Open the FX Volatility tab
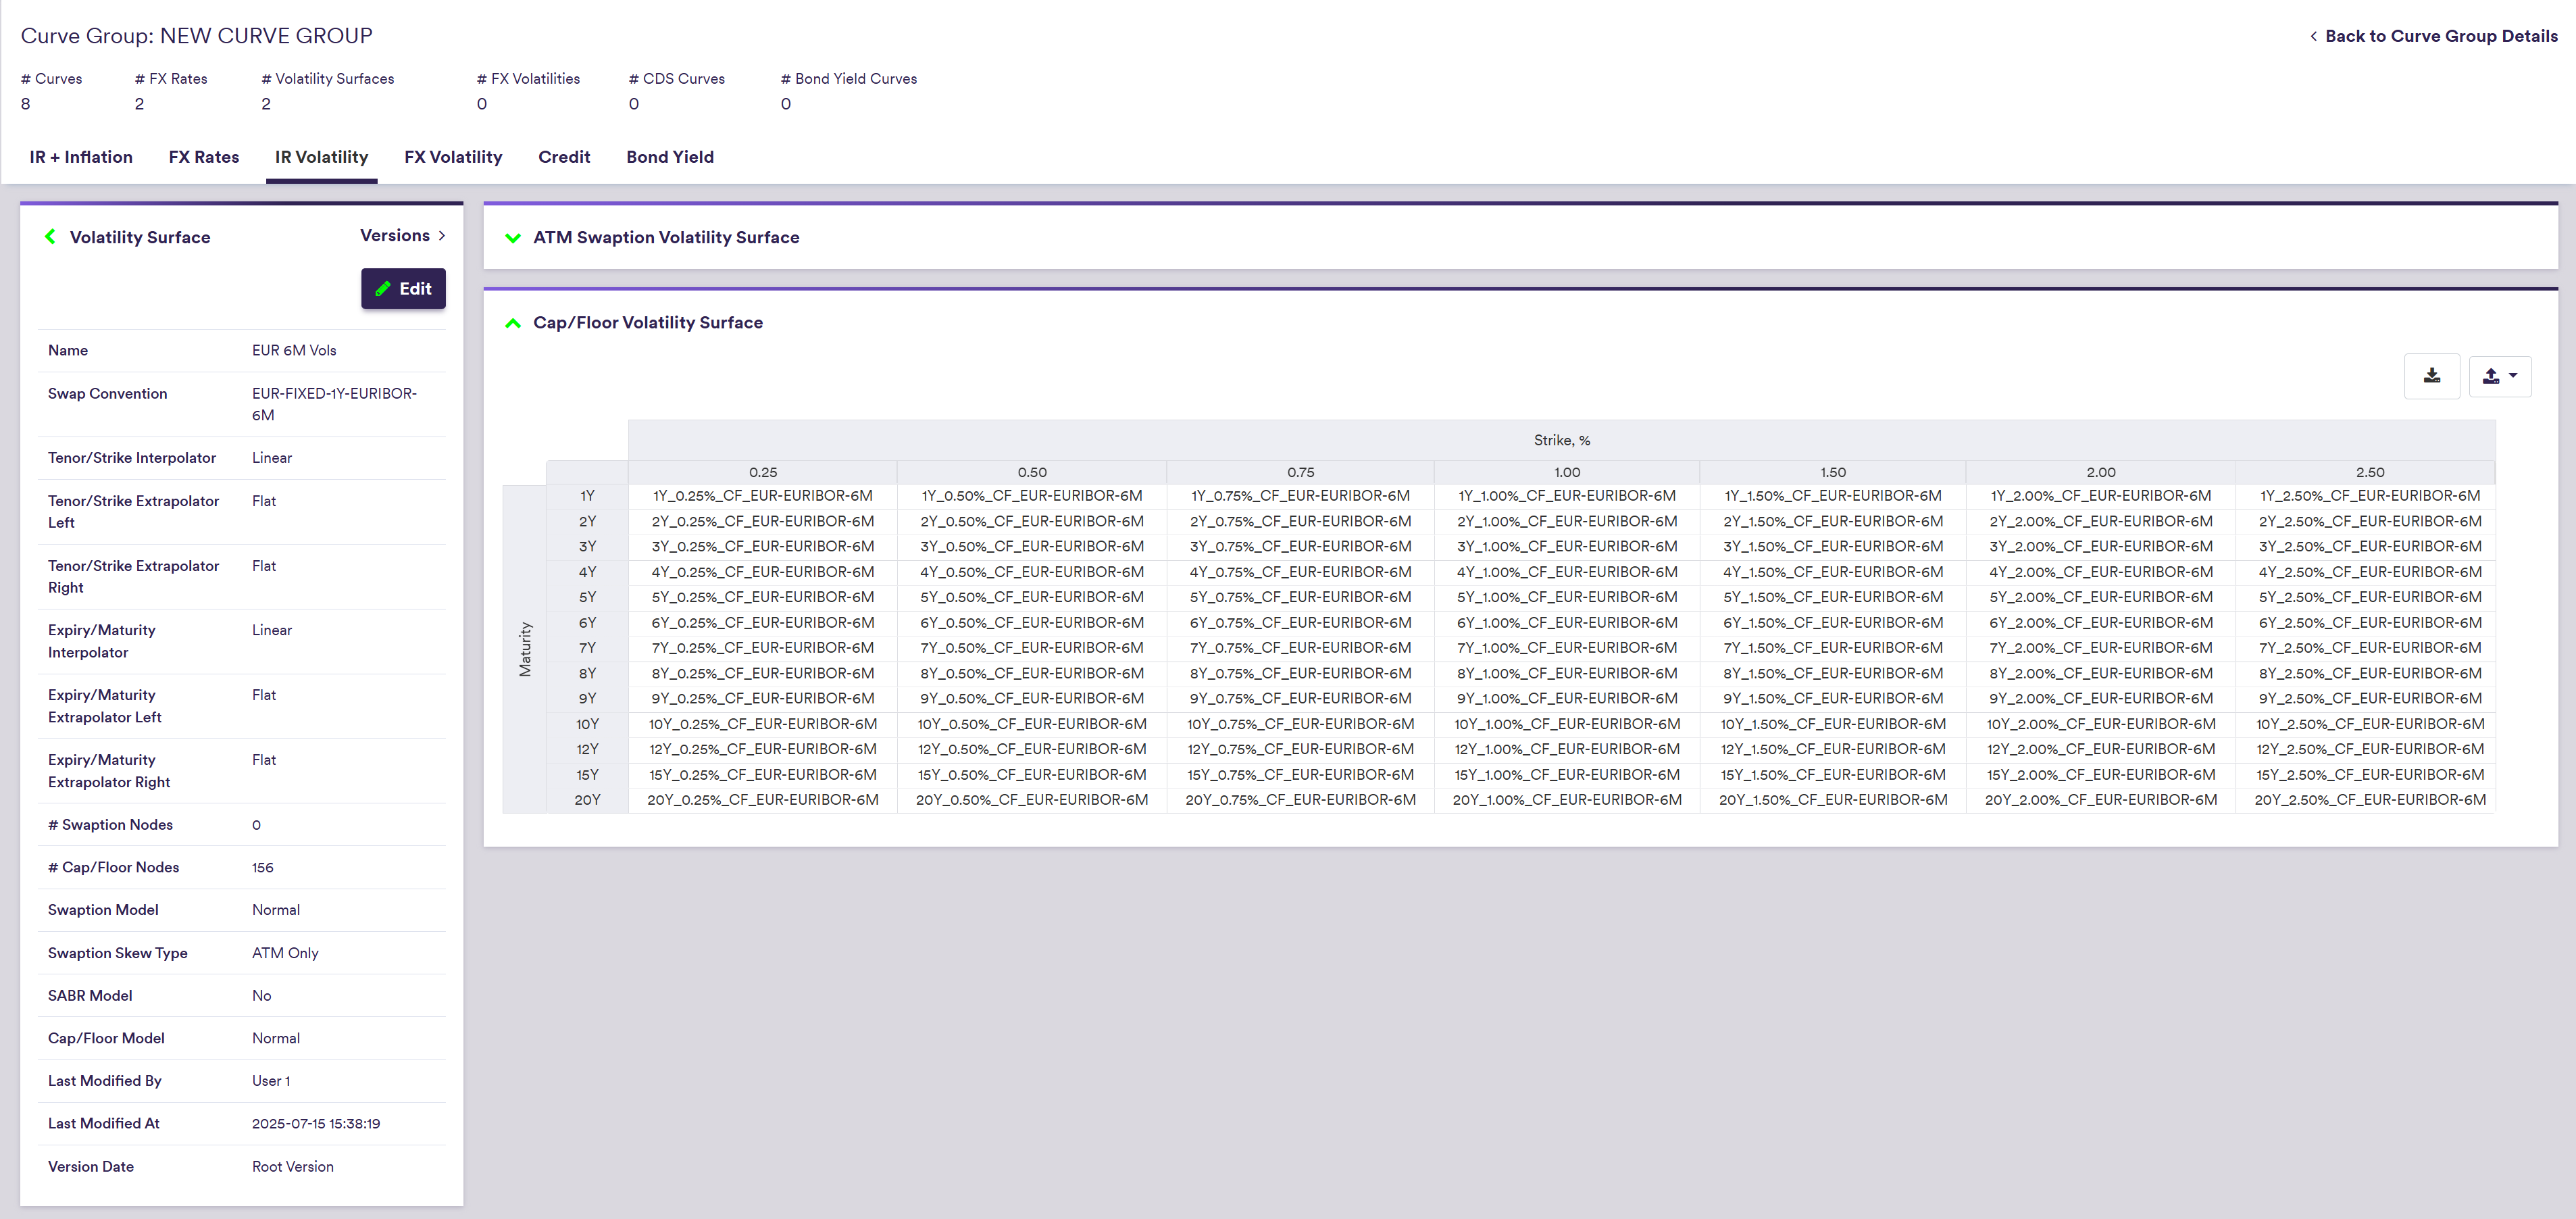Screen dimensions: 2576x1219 (453, 157)
